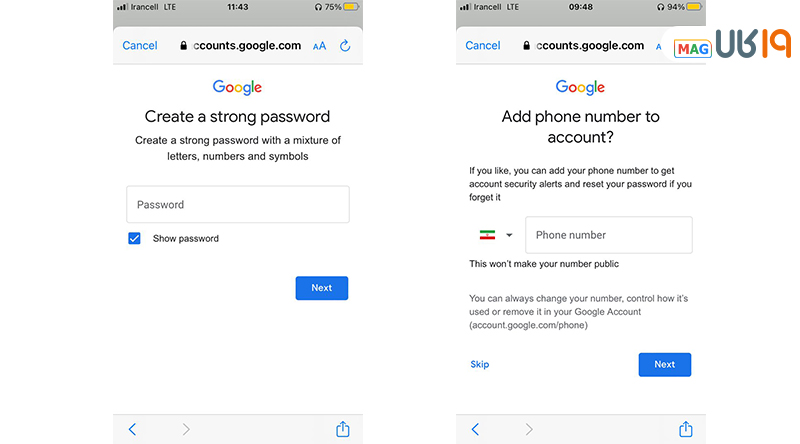Click the MAG logo in the corner
Viewport: 800px width, 444px height.
click(x=692, y=48)
